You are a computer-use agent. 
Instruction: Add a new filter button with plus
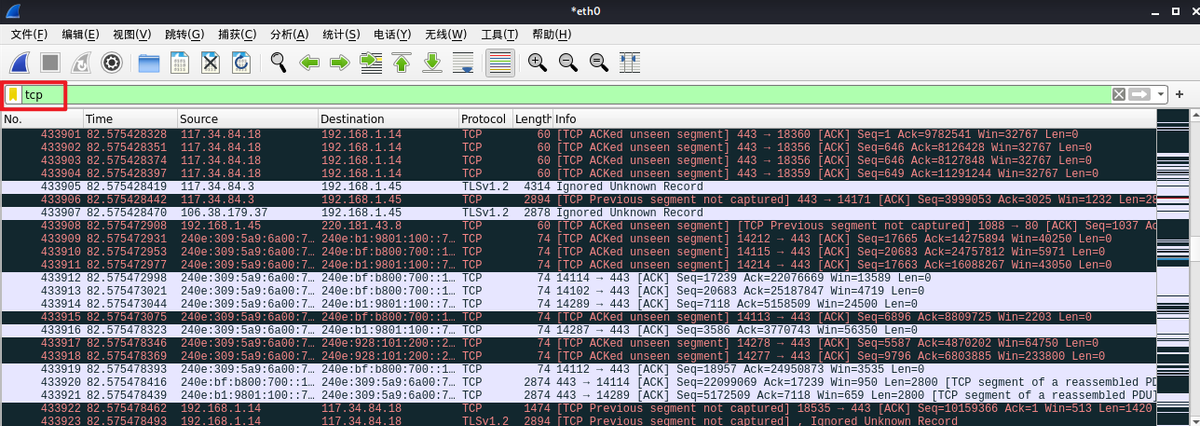[x=1180, y=94]
